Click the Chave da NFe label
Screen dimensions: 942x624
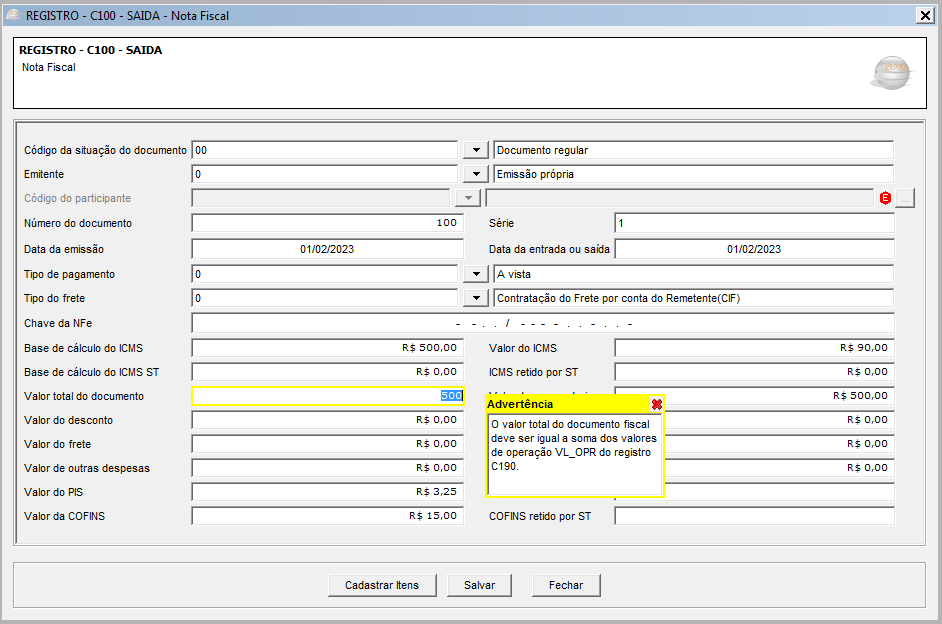pyautogui.click(x=58, y=323)
